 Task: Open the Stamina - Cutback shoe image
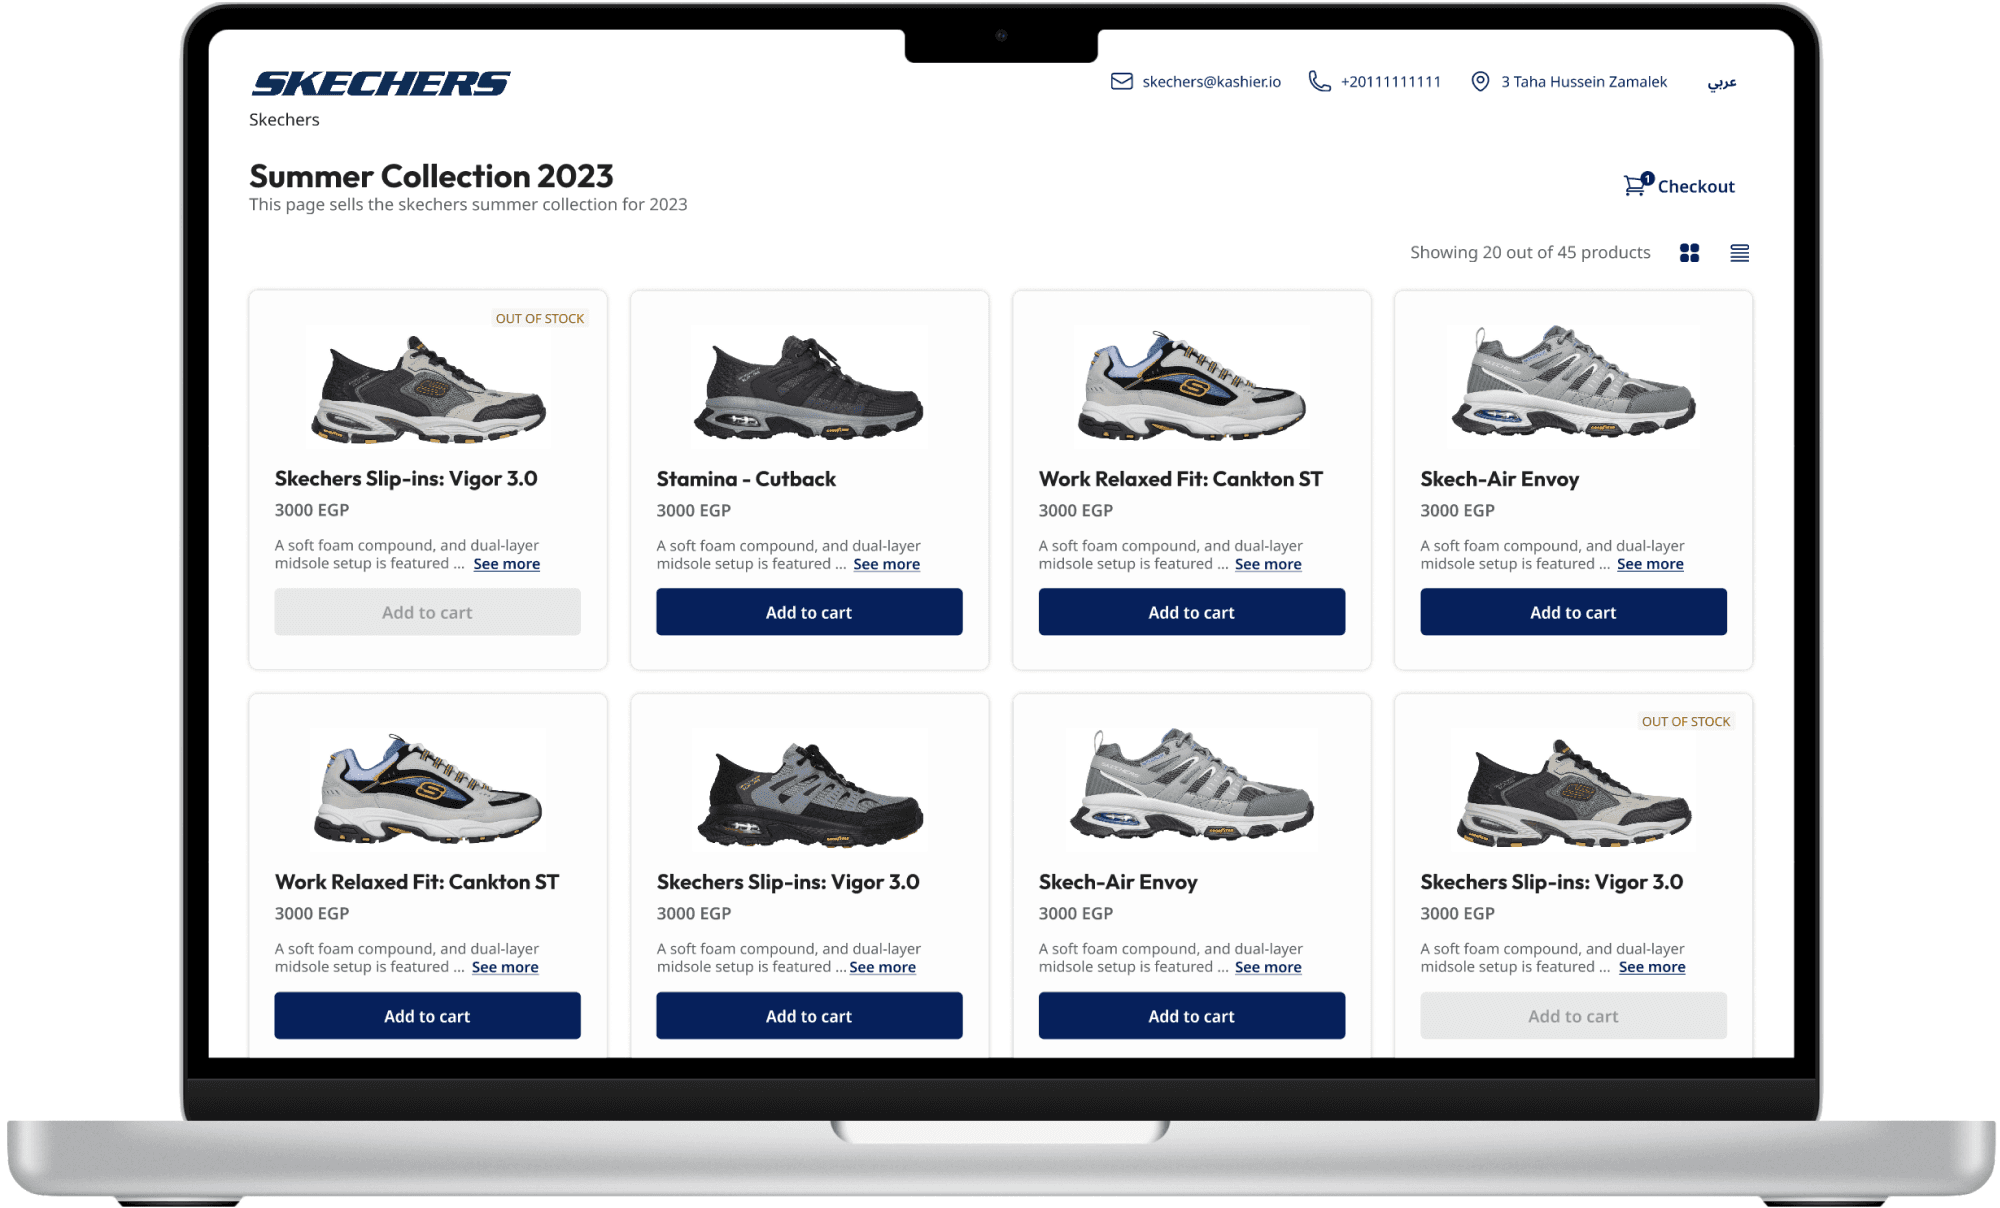[x=808, y=385]
